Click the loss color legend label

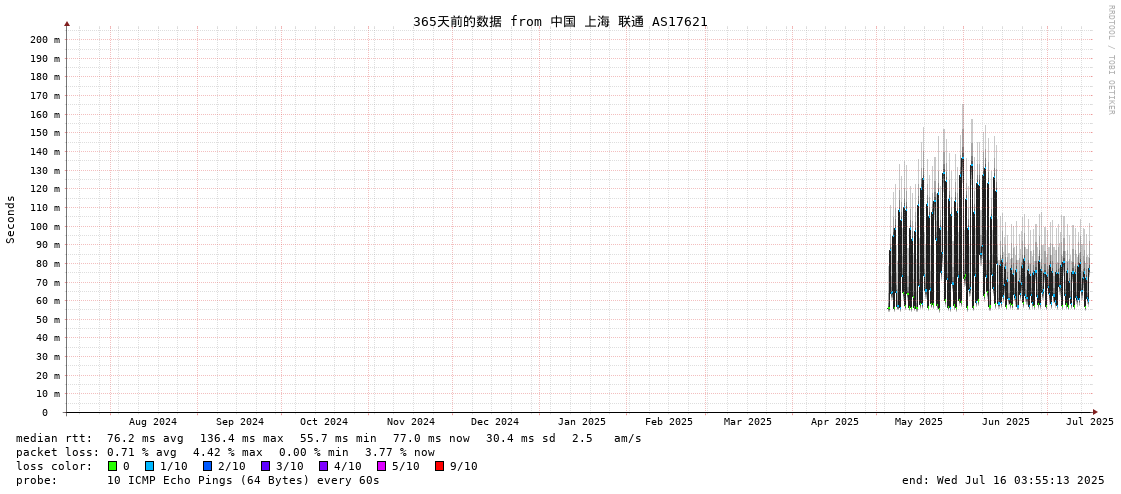[54, 466]
